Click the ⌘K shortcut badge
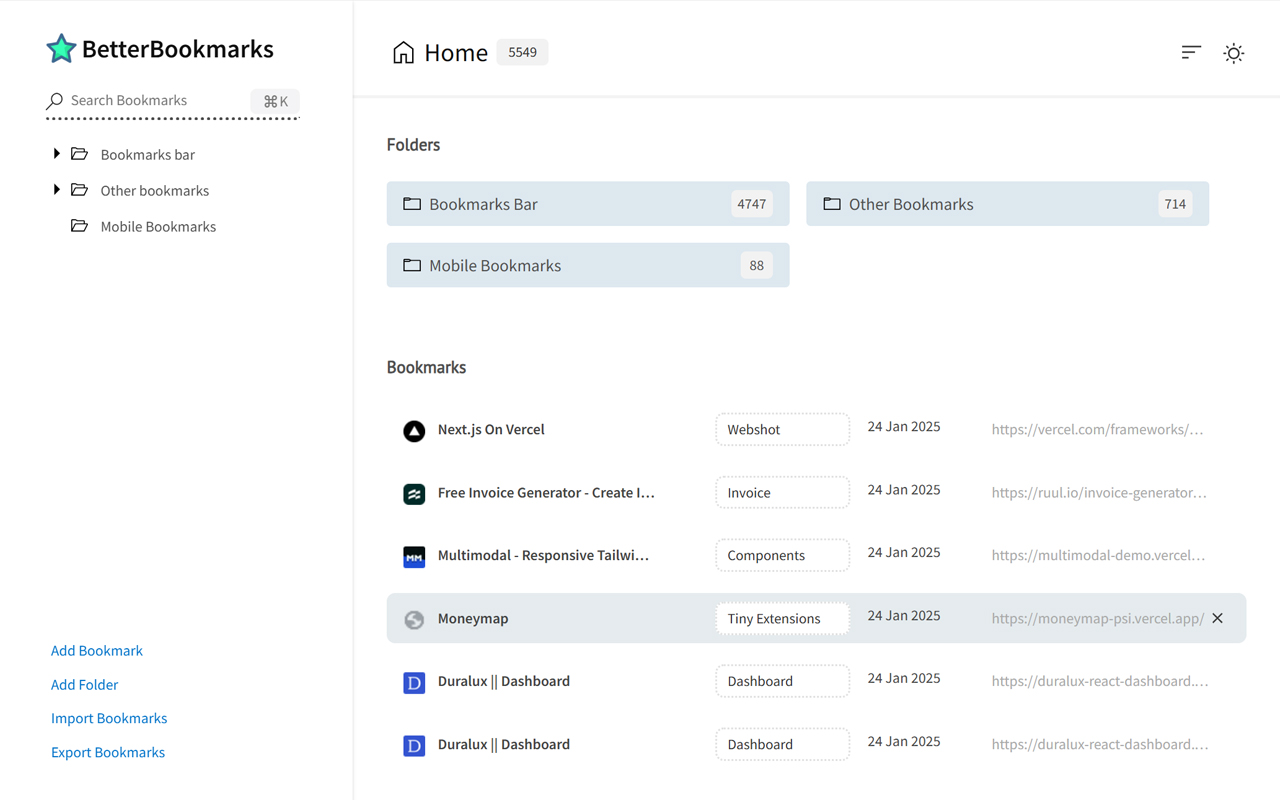 pyautogui.click(x=275, y=101)
